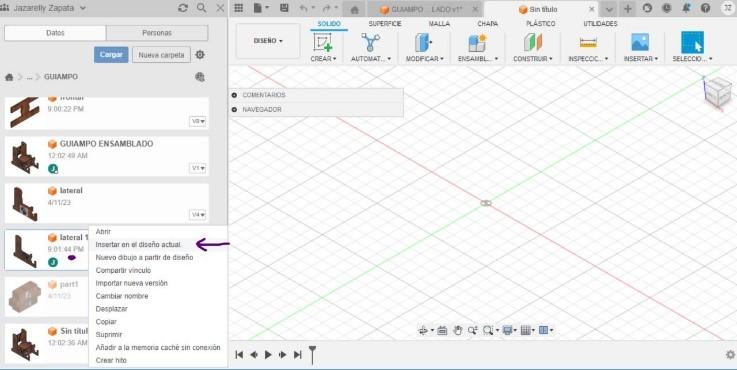Click the Nueva carpeta button
The width and height of the screenshot is (737, 370).
tap(161, 55)
